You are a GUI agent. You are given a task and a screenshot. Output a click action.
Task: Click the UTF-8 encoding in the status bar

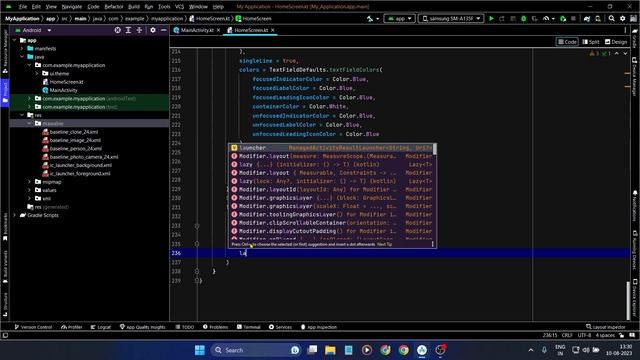coord(584,335)
